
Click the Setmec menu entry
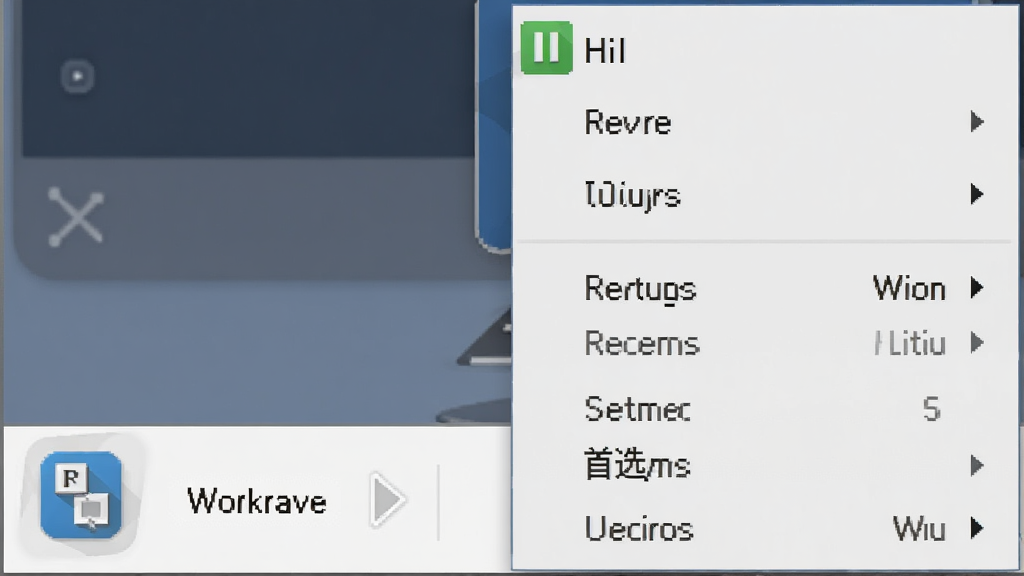[x=764, y=409]
